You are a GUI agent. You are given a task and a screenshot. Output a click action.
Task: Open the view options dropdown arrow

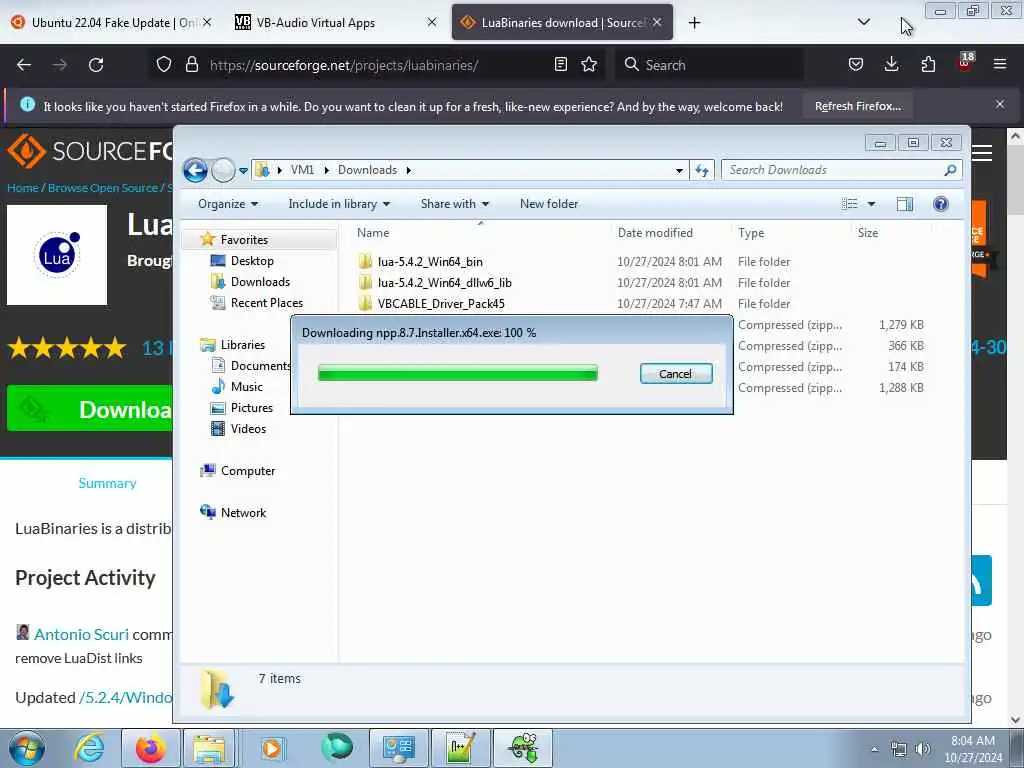(871, 204)
